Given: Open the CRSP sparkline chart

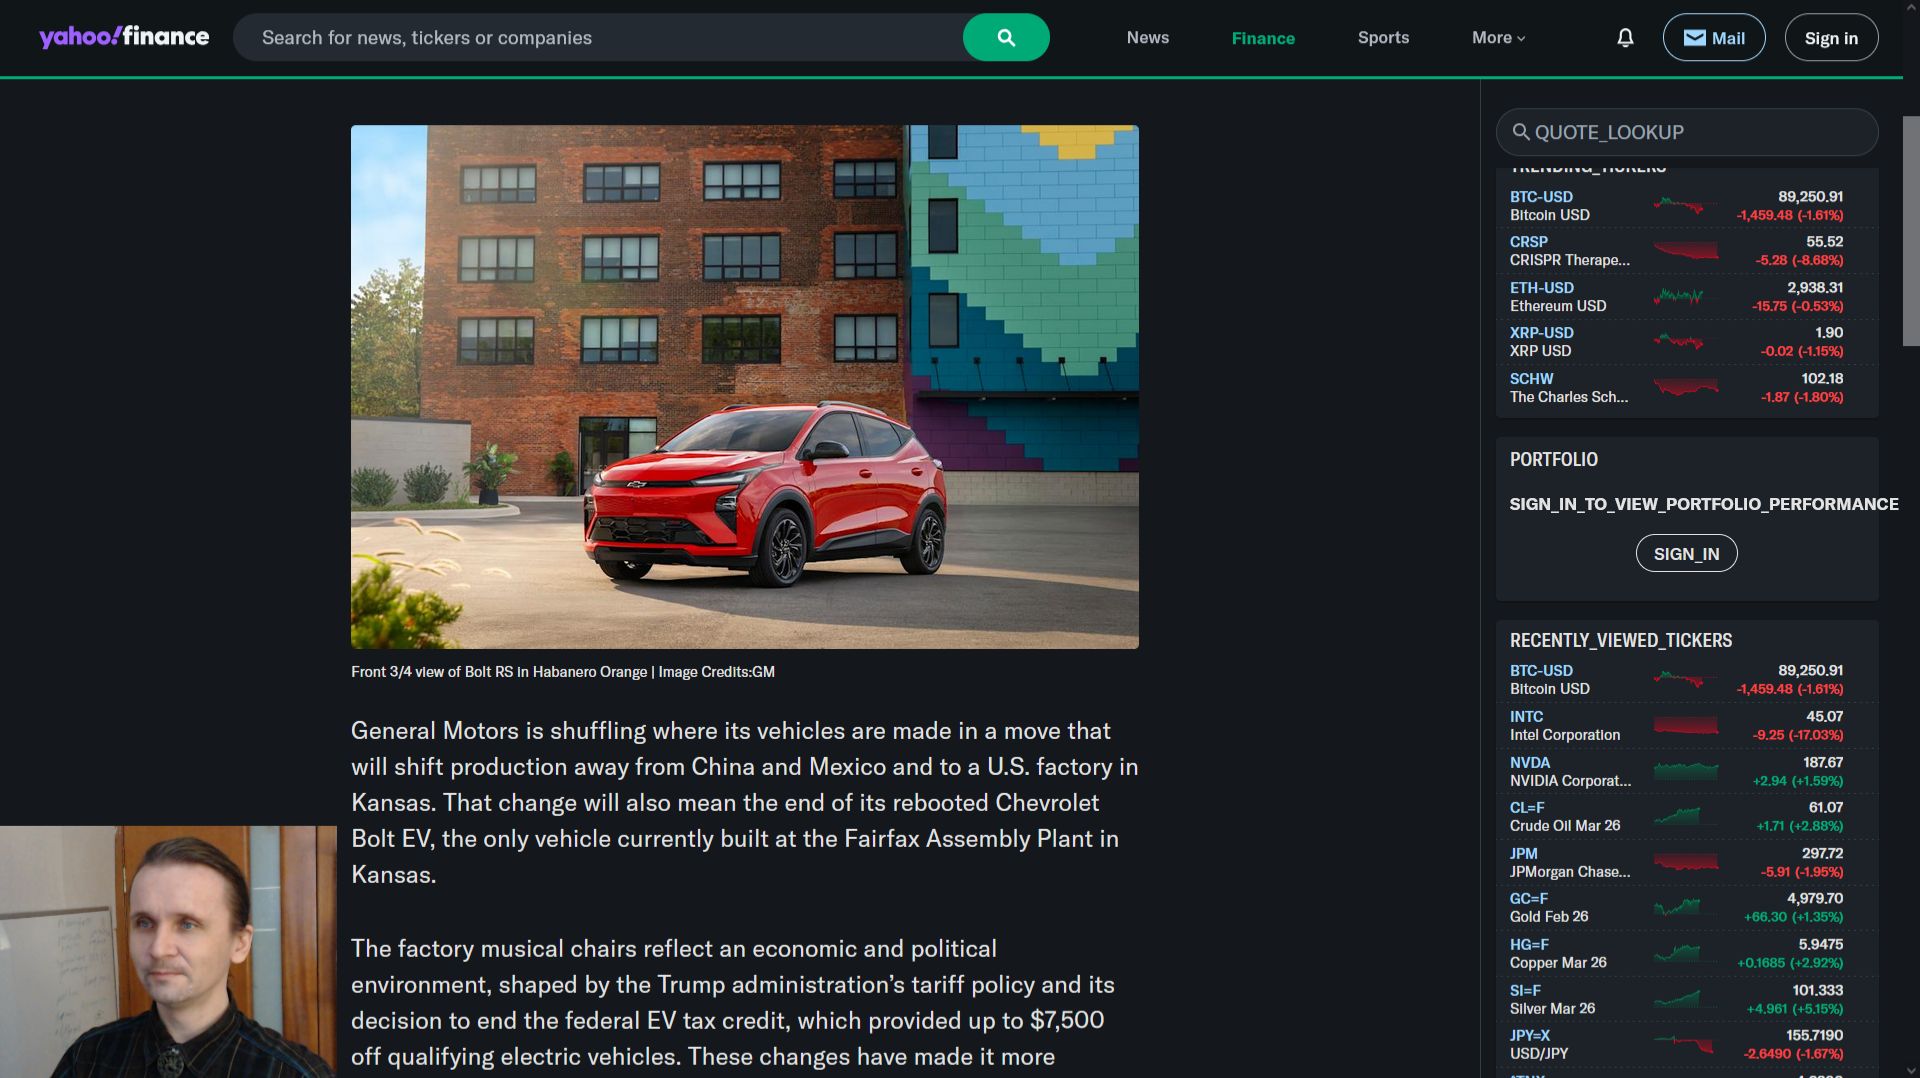Looking at the screenshot, I should coord(1686,251).
